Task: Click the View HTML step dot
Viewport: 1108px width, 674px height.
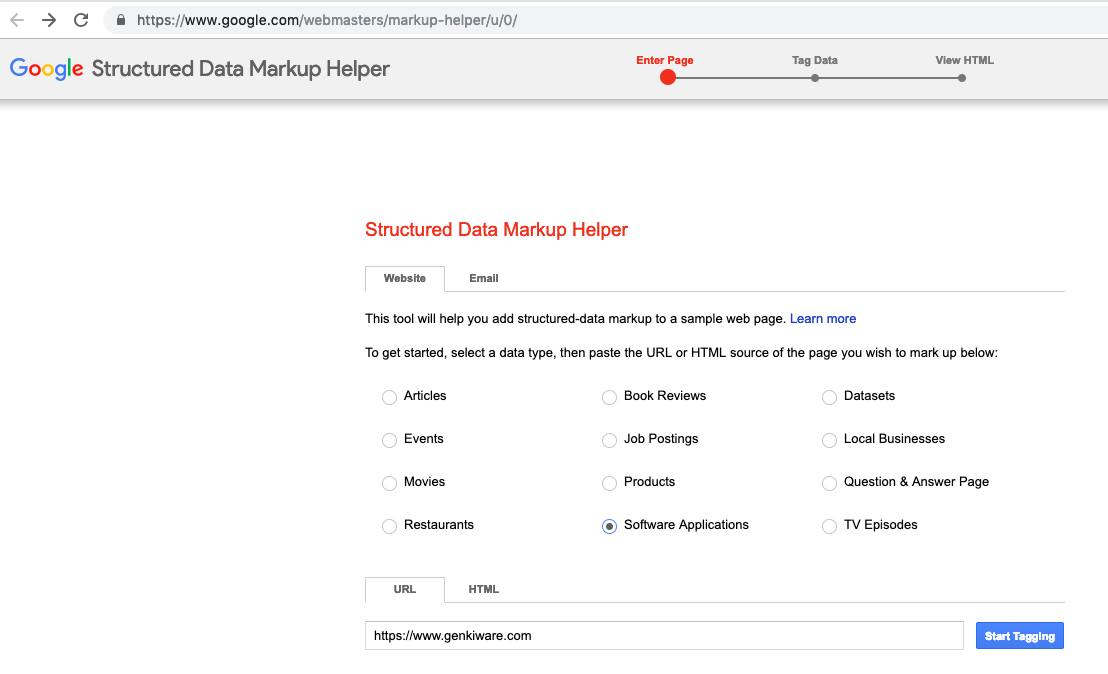Action: (962, 78)
